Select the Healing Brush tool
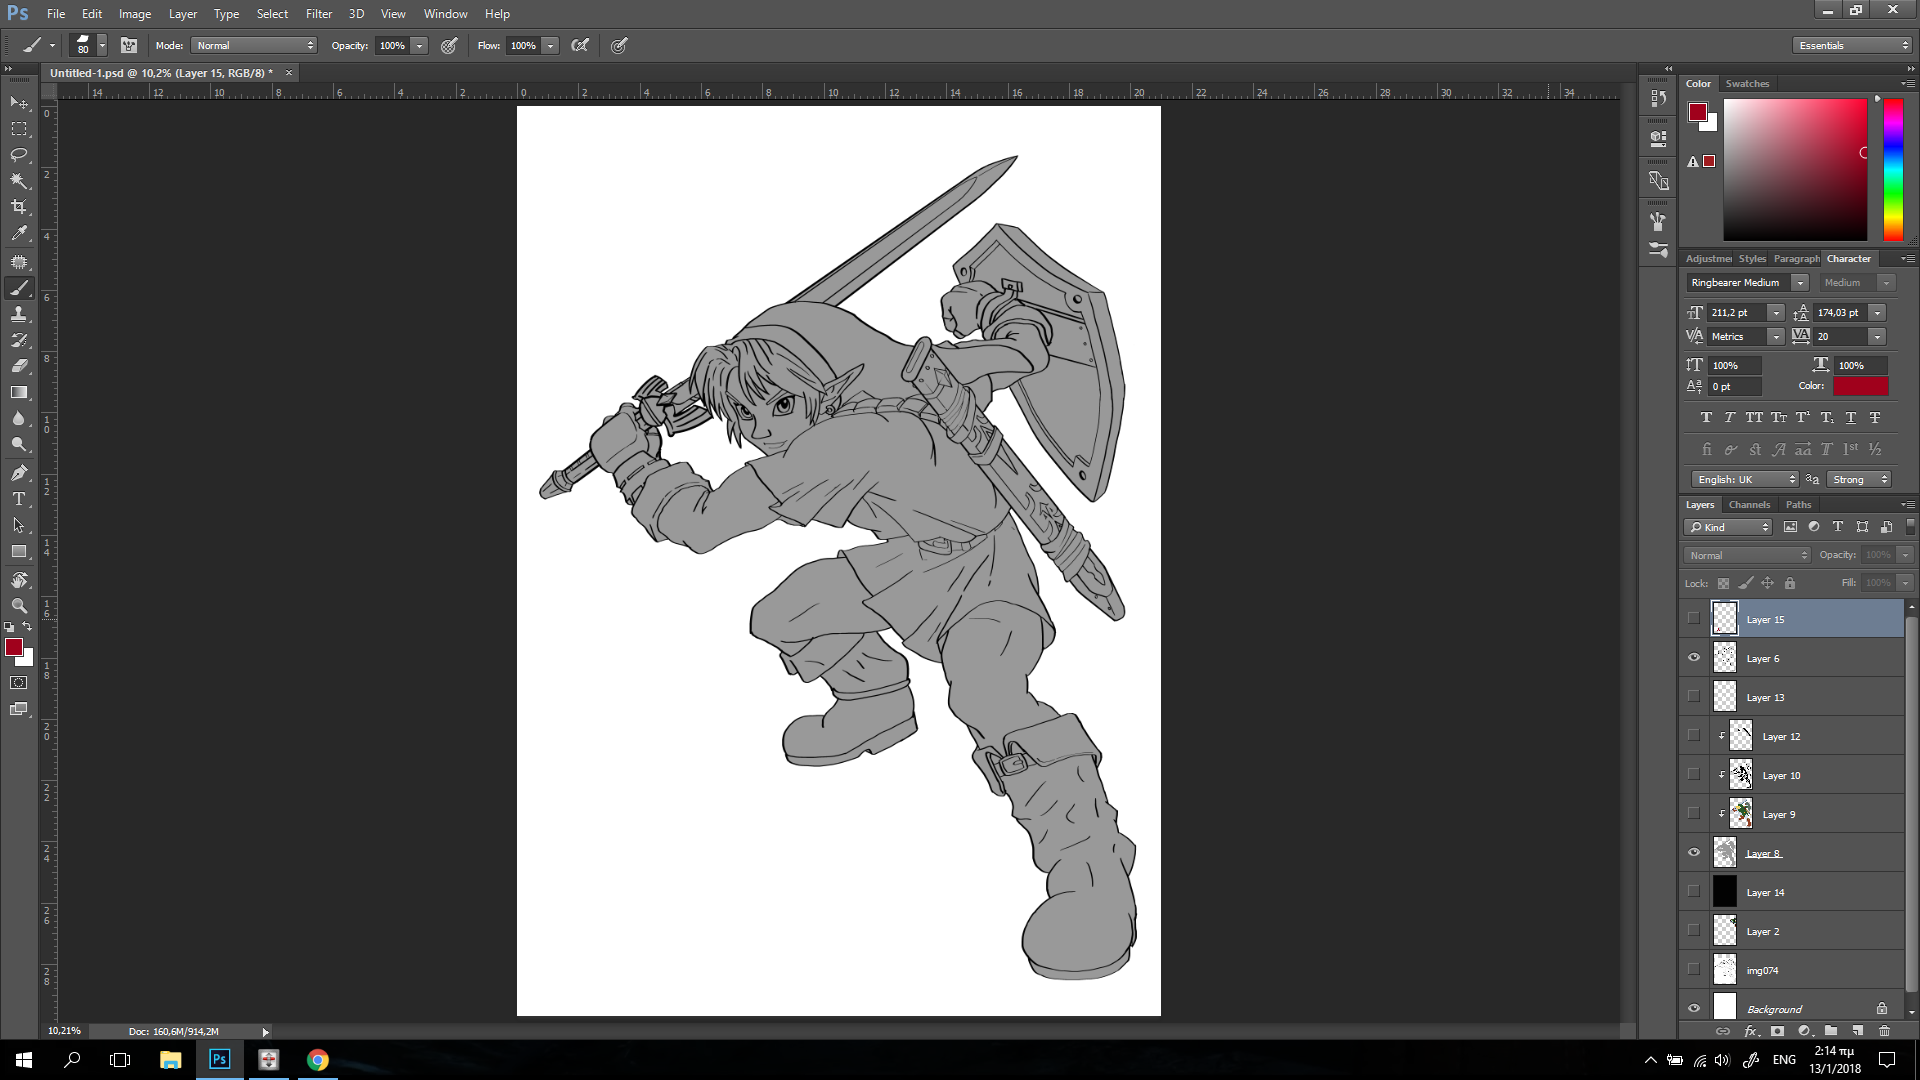Image resolution: width=1920 pixels, height=1080 pixels. coord(19,262)
